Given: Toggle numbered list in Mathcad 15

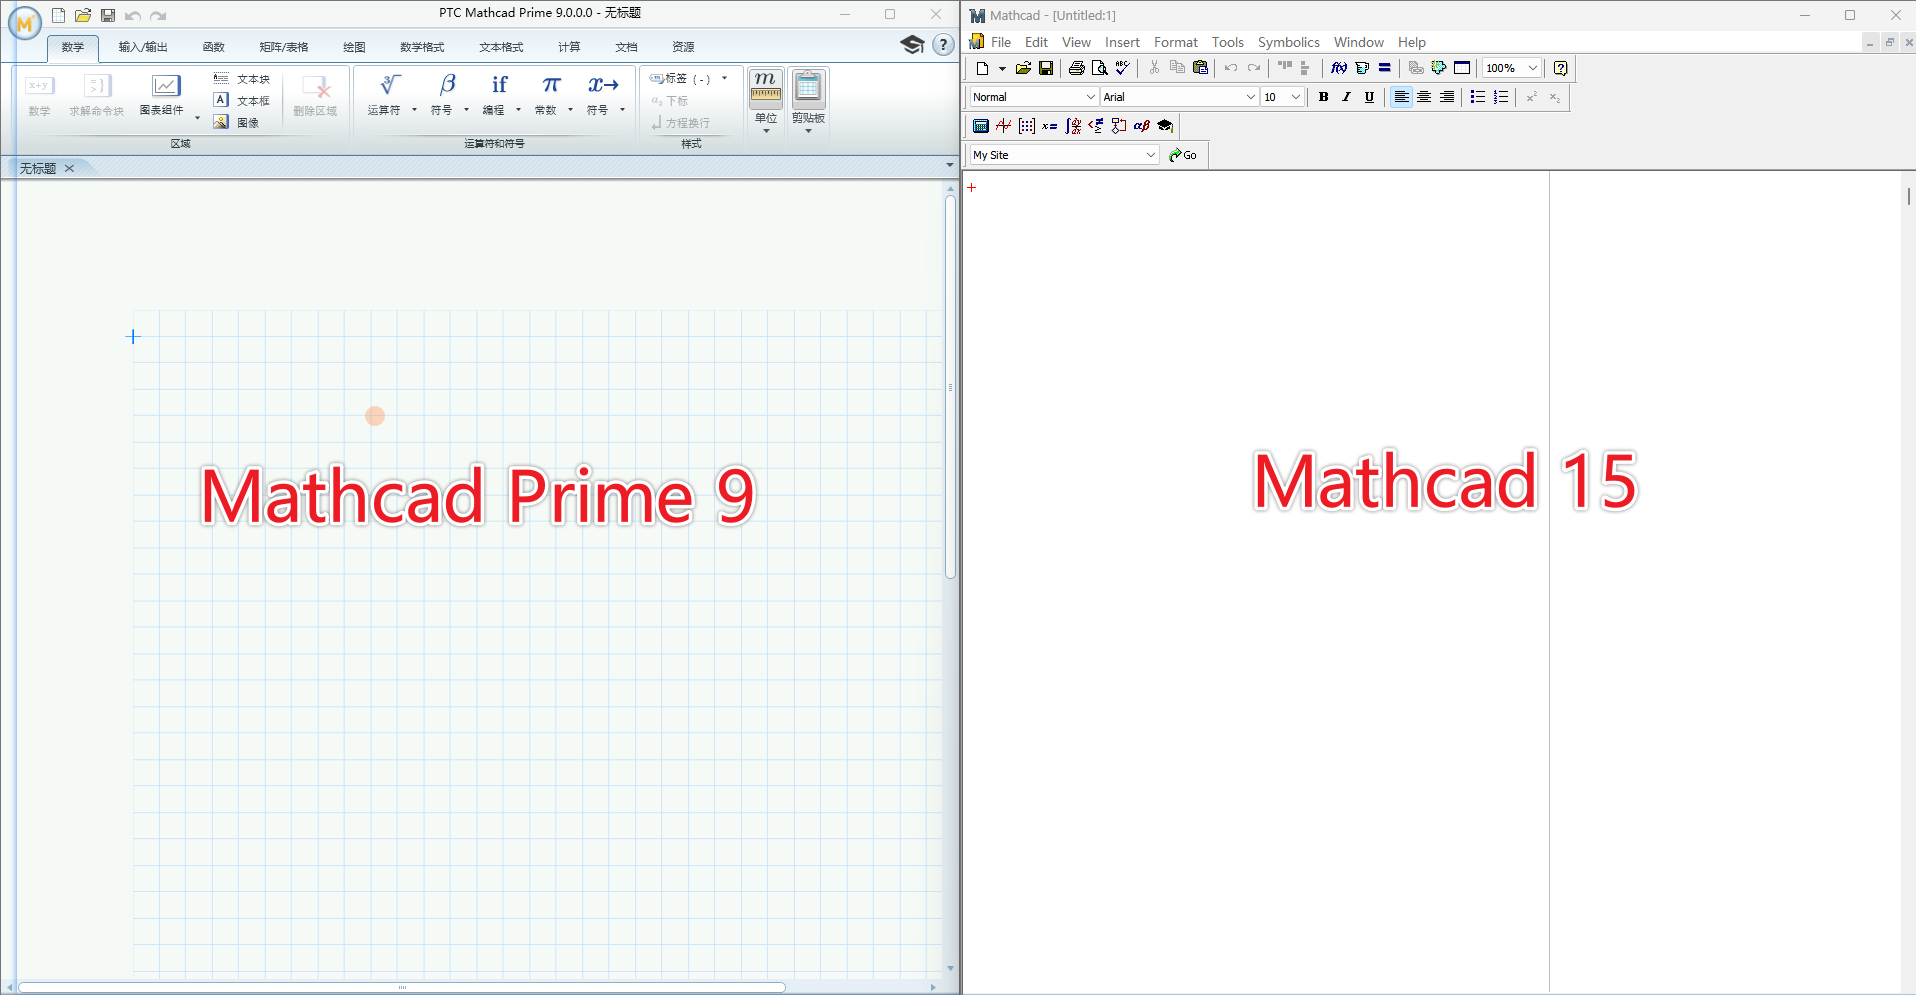Looking at the screenshot, I should 1501,97.
